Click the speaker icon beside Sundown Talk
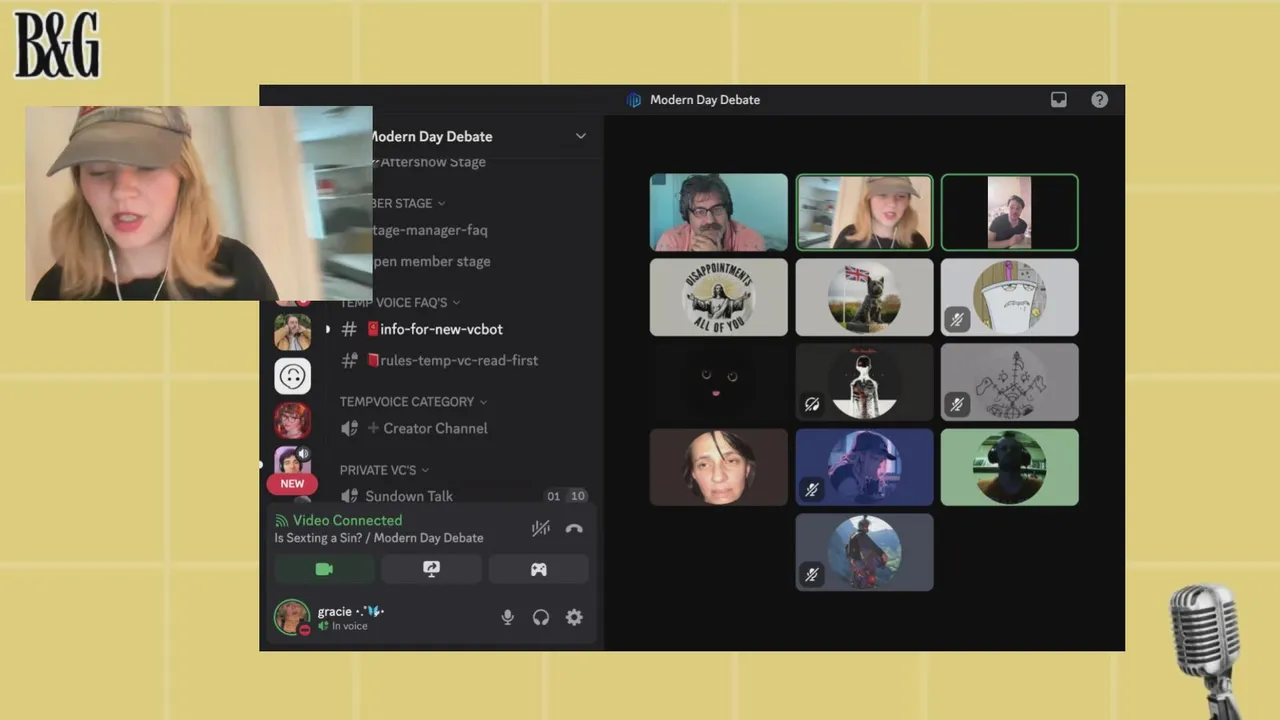The width and height of the screenshot is (1280, 720). (x=349, y=496)
